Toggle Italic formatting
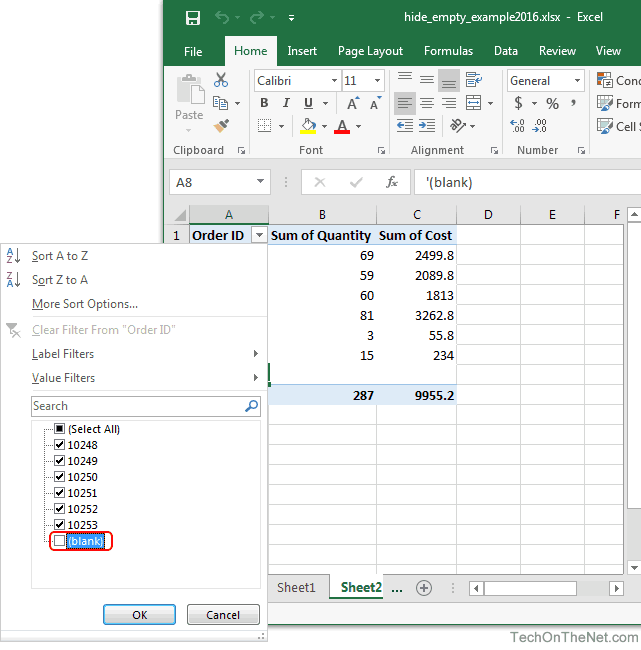The image size is (641, 650). 286,103
